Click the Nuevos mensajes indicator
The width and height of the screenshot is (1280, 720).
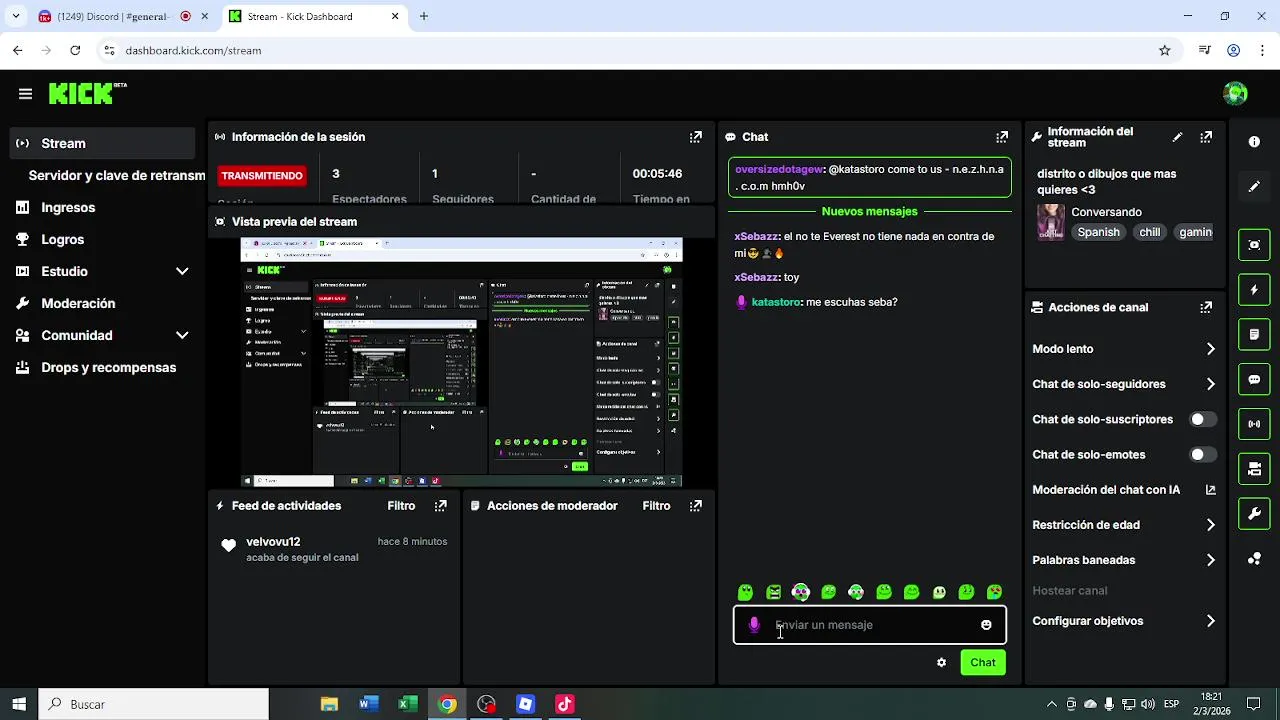point(869,212)
